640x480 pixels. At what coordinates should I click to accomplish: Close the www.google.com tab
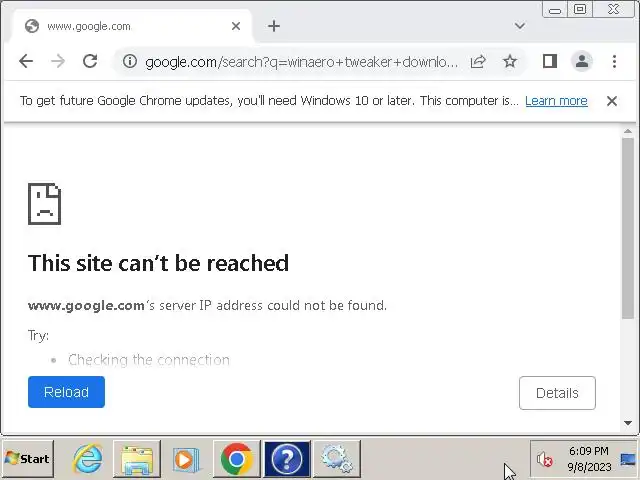pyautogui.click(x=236, y=26)
